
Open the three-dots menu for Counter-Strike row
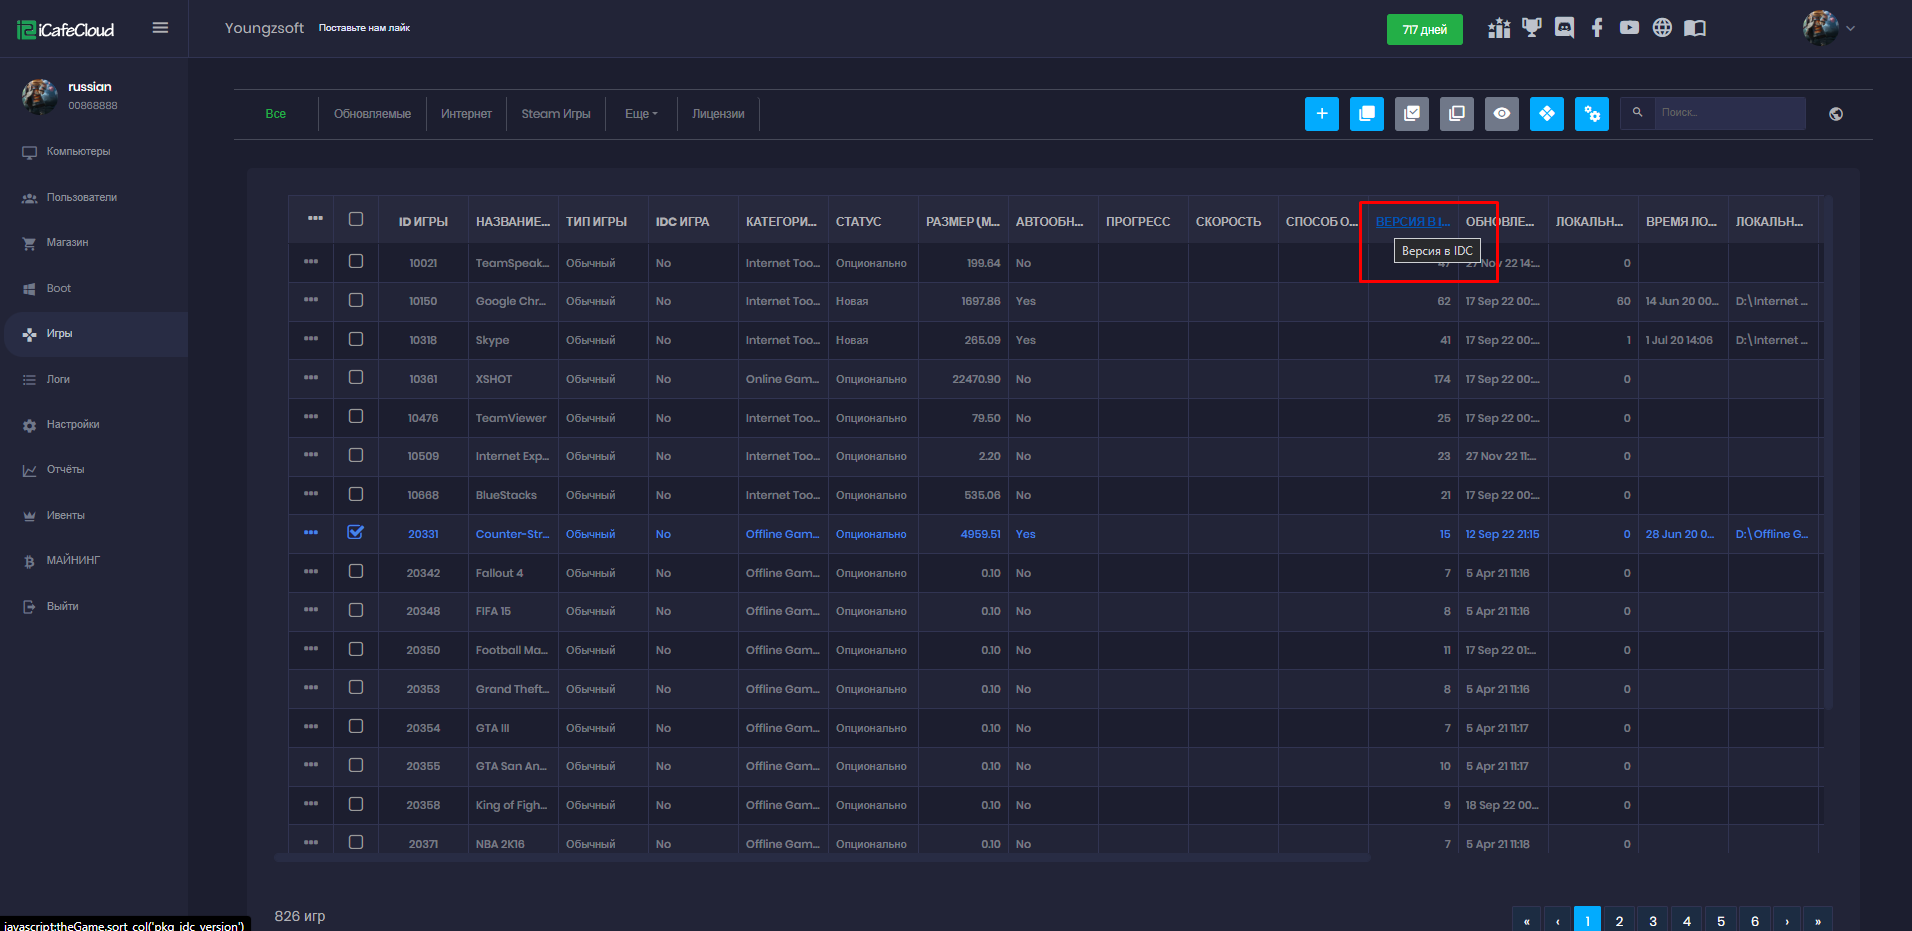[x=311, y=533]
